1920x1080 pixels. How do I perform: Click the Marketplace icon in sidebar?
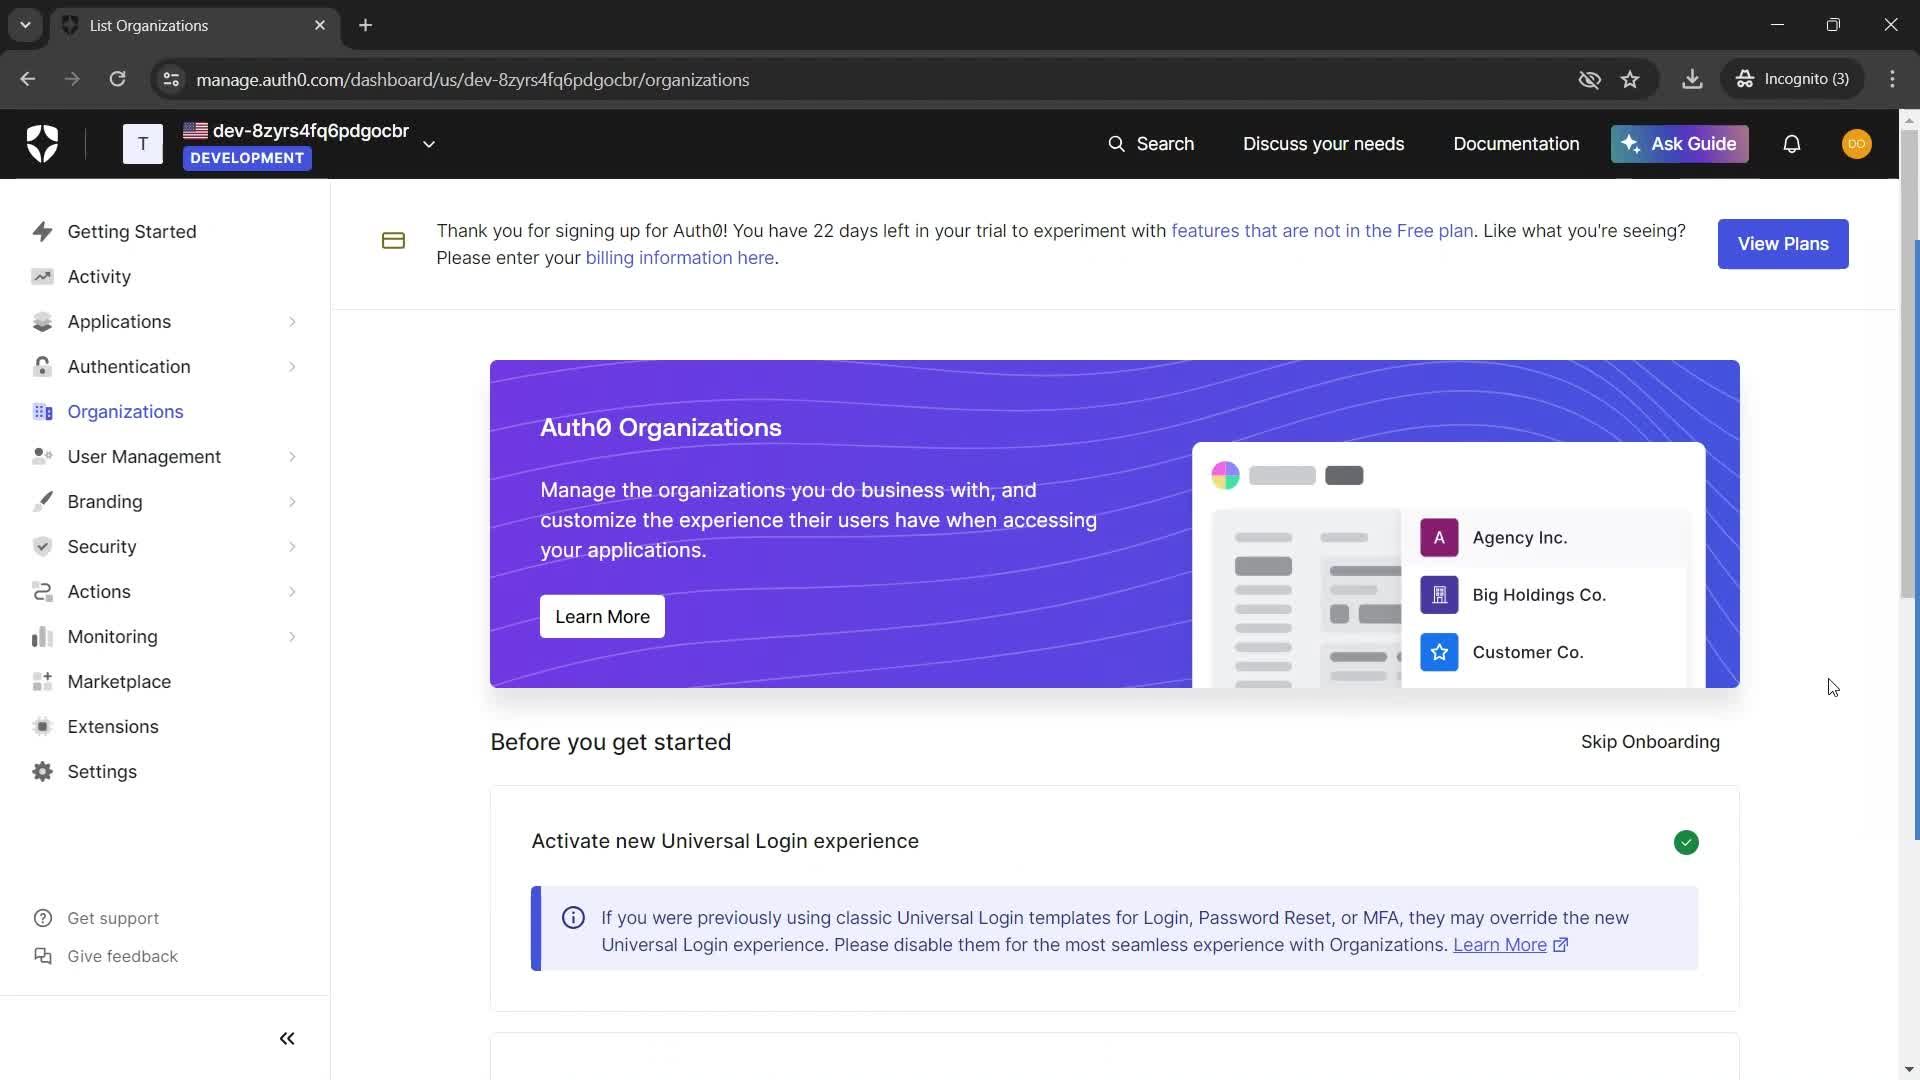tap(42, 682)
